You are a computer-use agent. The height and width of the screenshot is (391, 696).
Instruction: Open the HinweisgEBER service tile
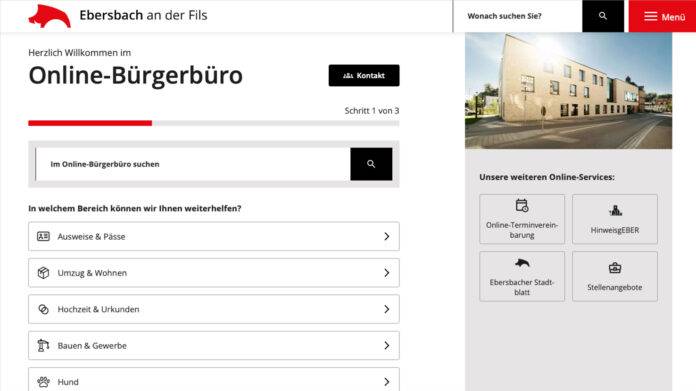(615, 219)
